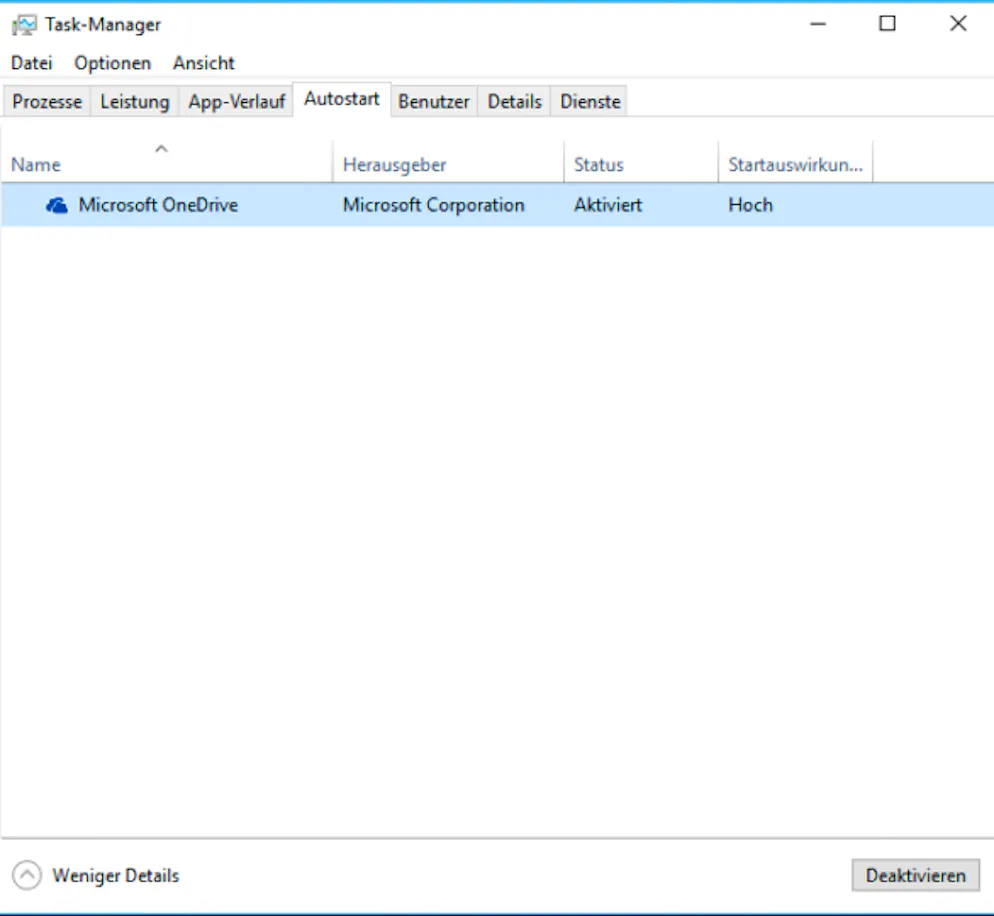Click the sort arrow above Name column

[x=162, y=149]
